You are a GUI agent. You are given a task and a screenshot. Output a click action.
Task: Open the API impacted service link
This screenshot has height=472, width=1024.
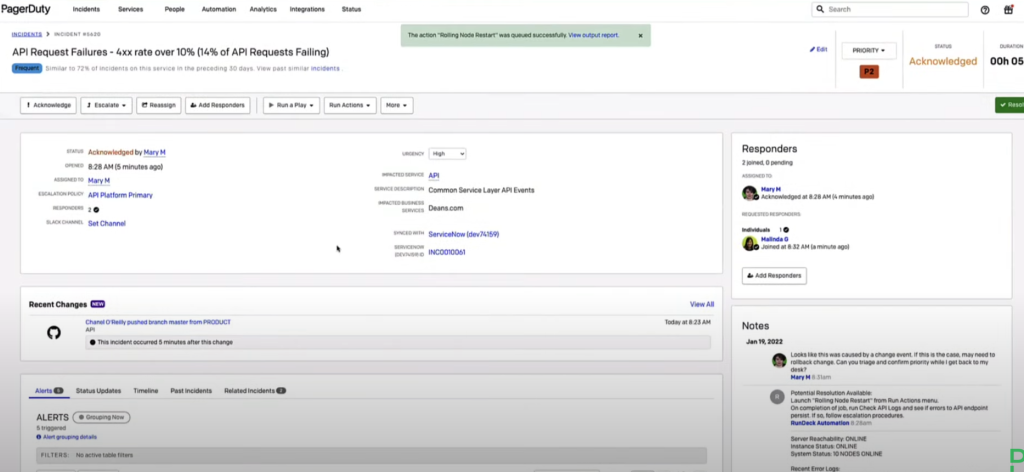tap(434, 176)
